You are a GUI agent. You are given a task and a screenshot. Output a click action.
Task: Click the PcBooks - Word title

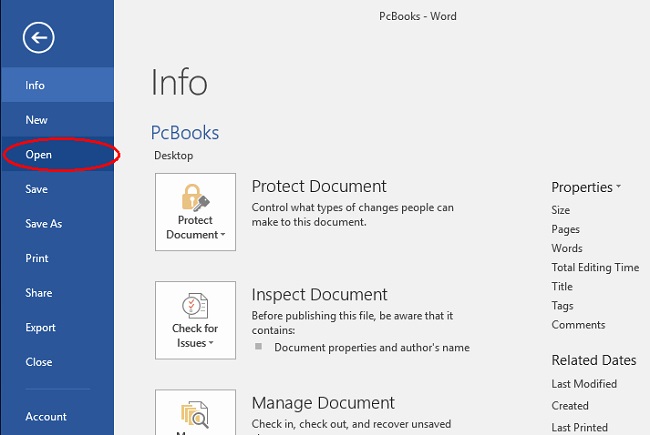(418, 16)
